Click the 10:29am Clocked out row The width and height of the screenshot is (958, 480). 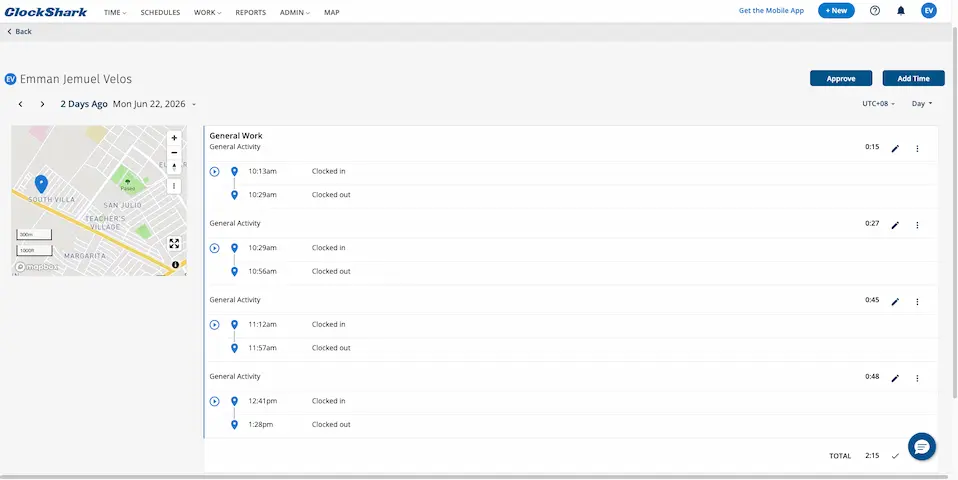coord(571,195)
